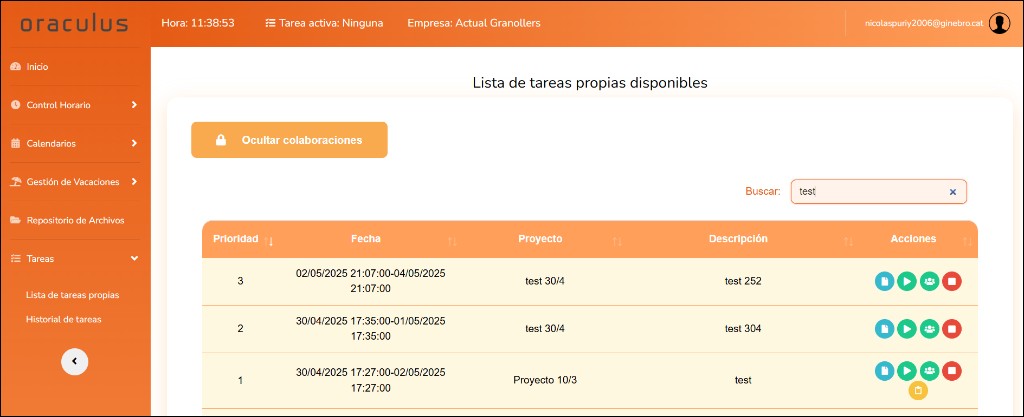Screen dimensions: 1024x417
Task: Click the Ocultar colaboraciones button
Action: point(289,140)
